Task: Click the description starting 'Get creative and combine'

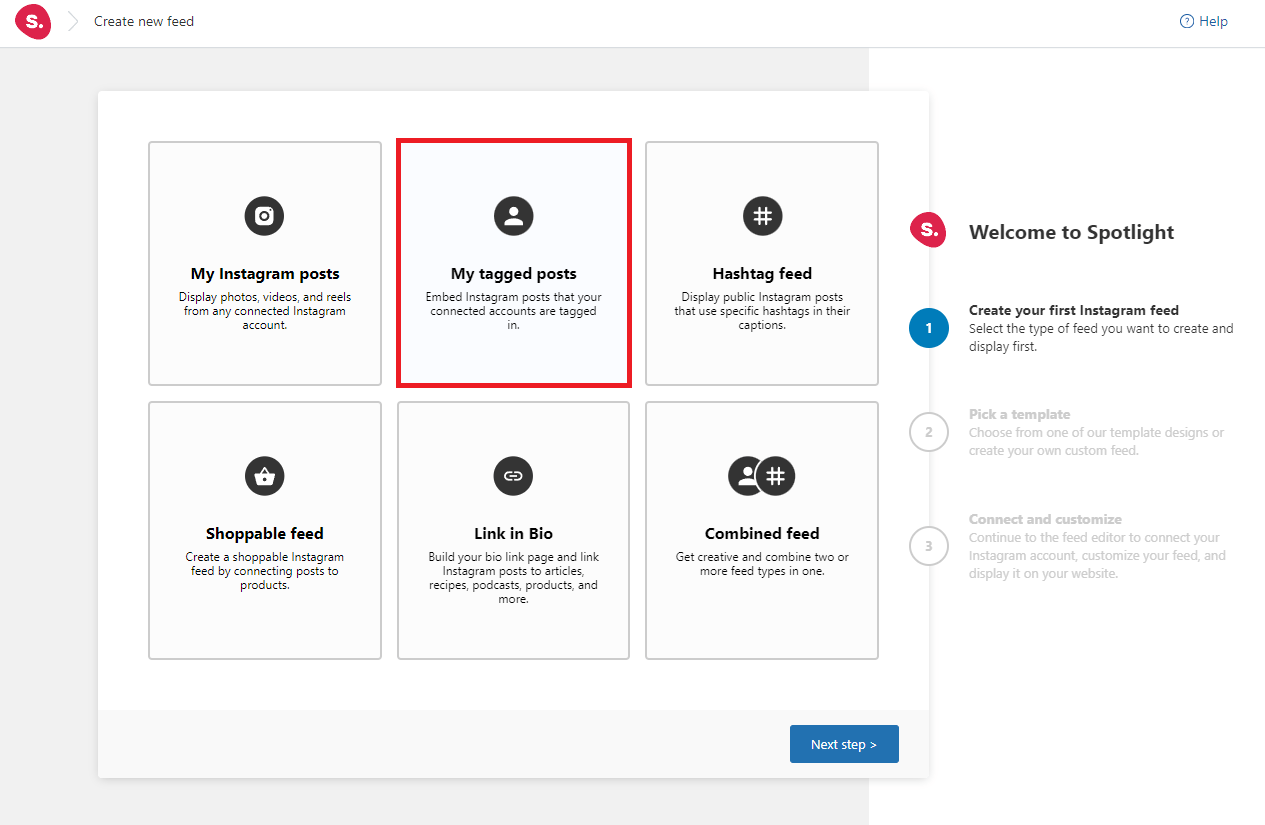Action: coord(762,564)
